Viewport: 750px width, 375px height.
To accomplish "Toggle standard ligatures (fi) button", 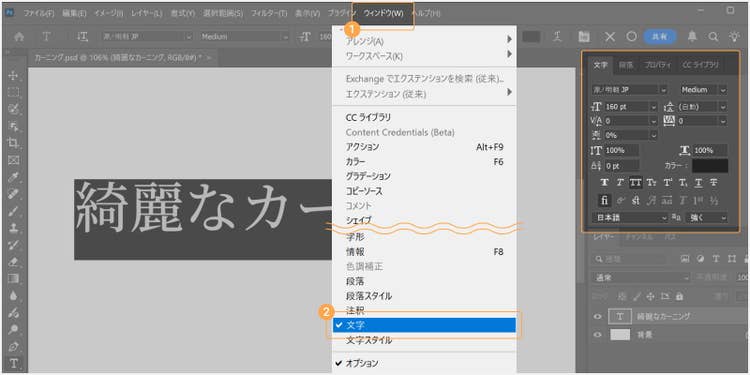I will pos(605,201).
